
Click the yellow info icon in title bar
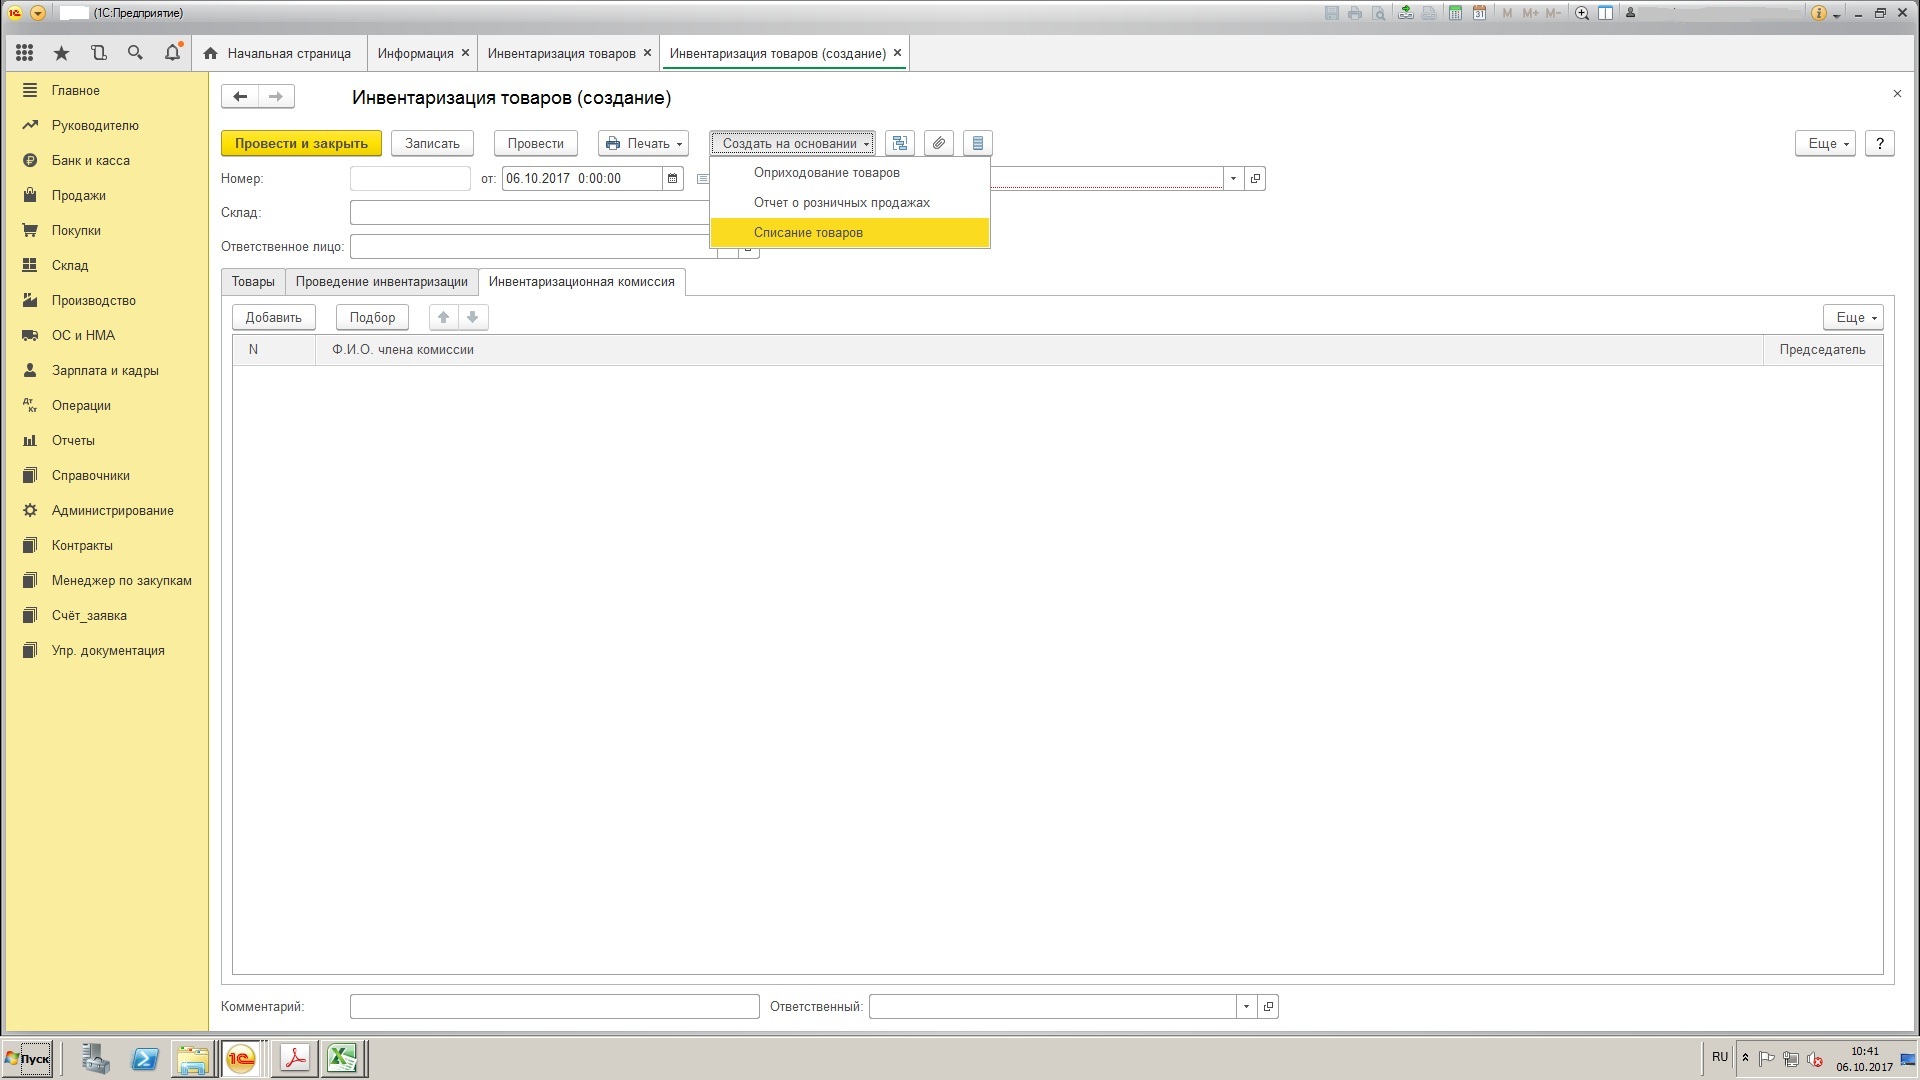(1819, 13)
